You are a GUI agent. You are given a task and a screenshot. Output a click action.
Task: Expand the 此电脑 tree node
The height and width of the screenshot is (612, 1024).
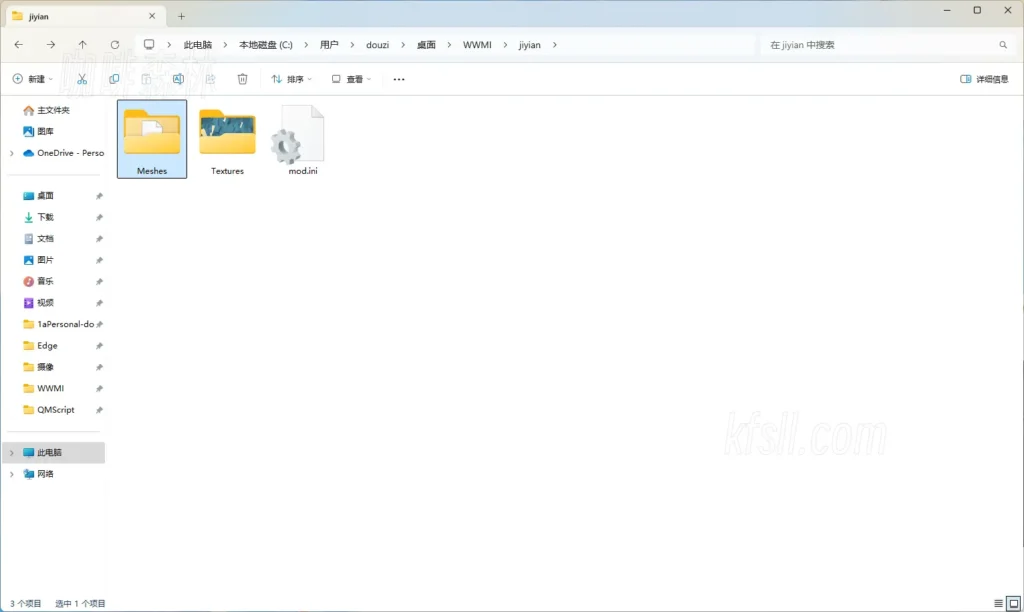(12, 453)
